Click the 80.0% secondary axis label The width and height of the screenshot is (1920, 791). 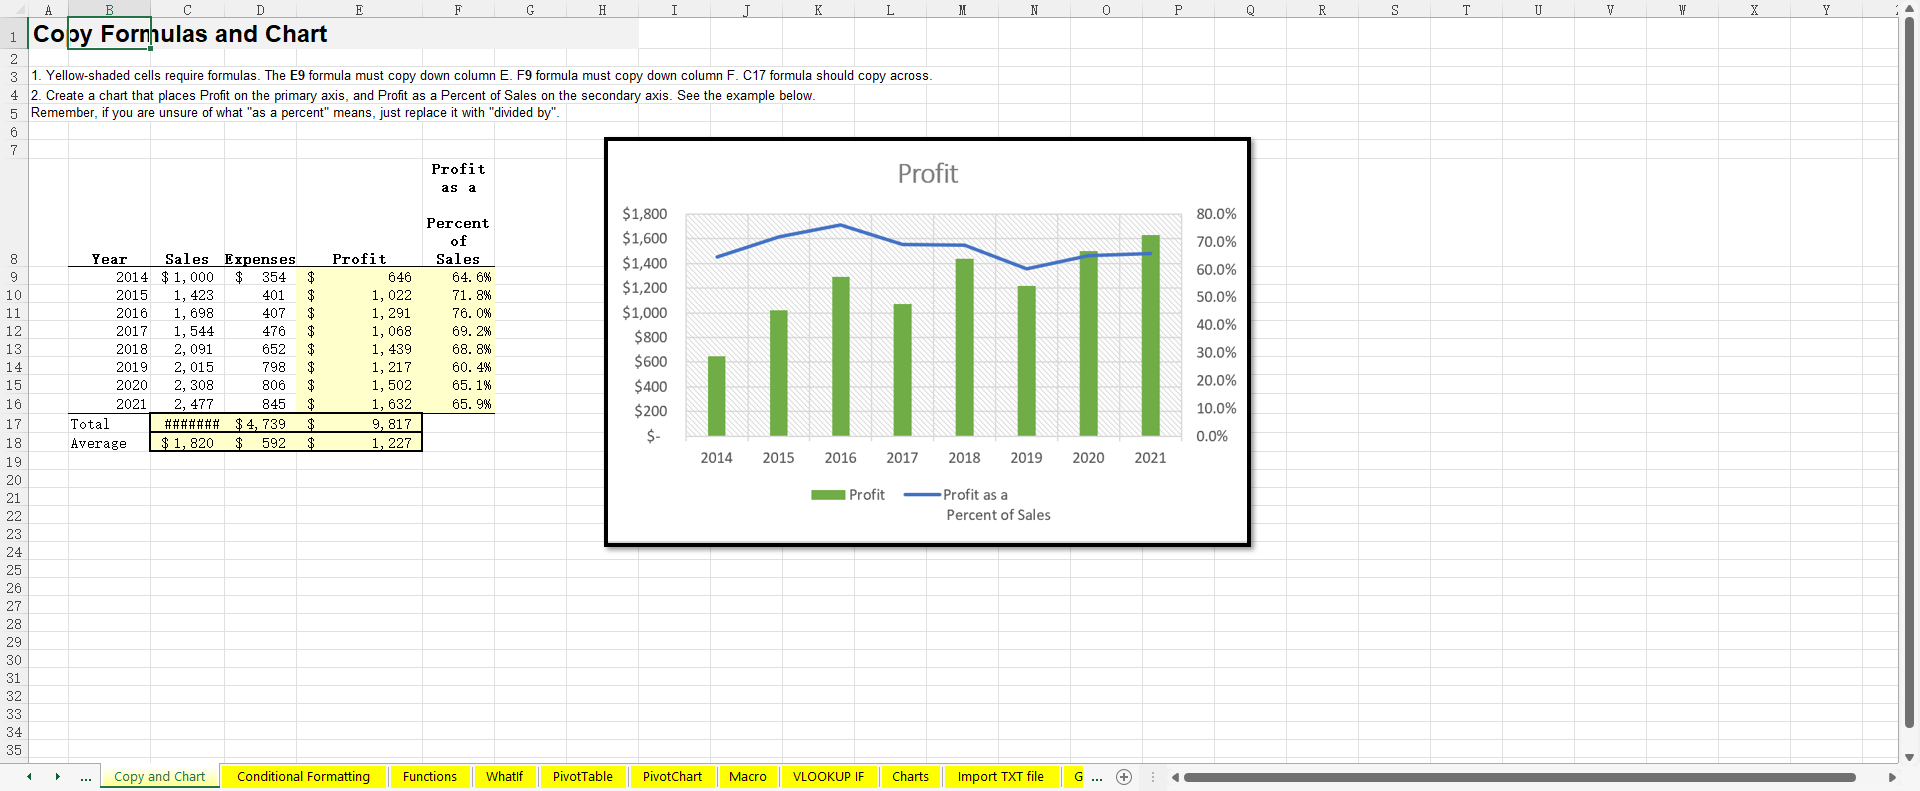tap(1216, 214)
